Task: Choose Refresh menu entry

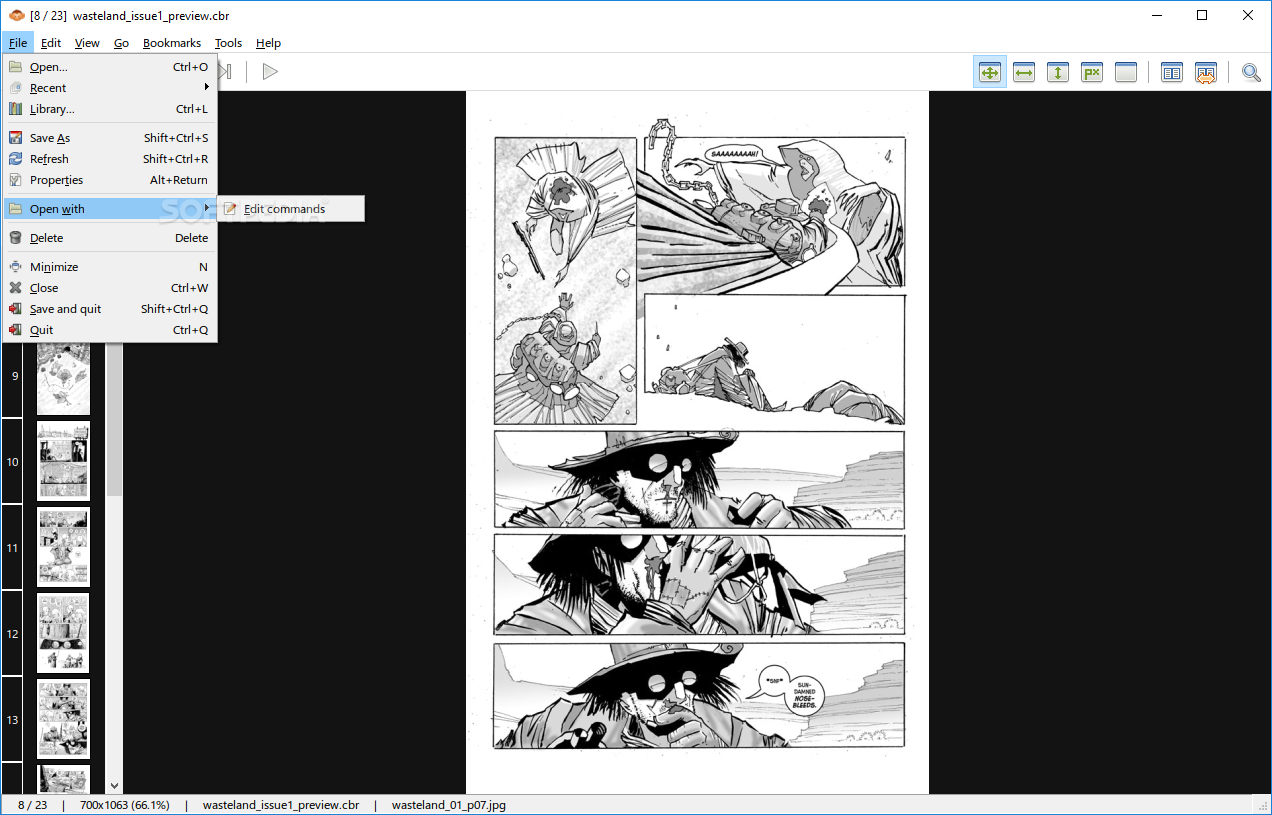Action: (110, 159)
